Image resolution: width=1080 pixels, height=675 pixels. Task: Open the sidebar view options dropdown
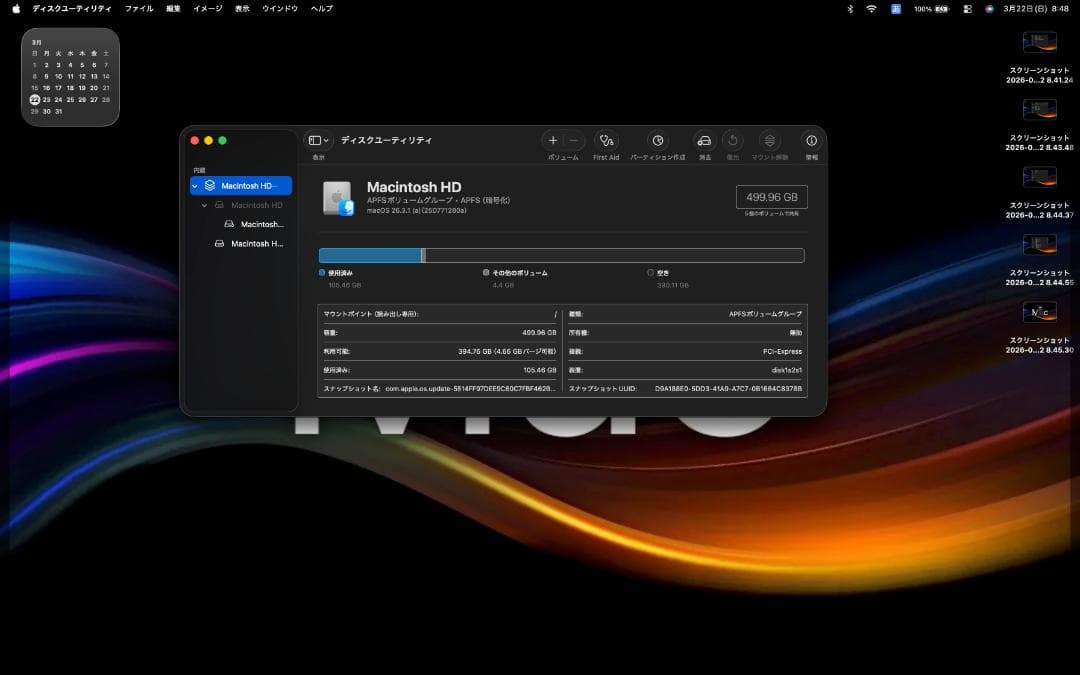(x=318, y=141)
